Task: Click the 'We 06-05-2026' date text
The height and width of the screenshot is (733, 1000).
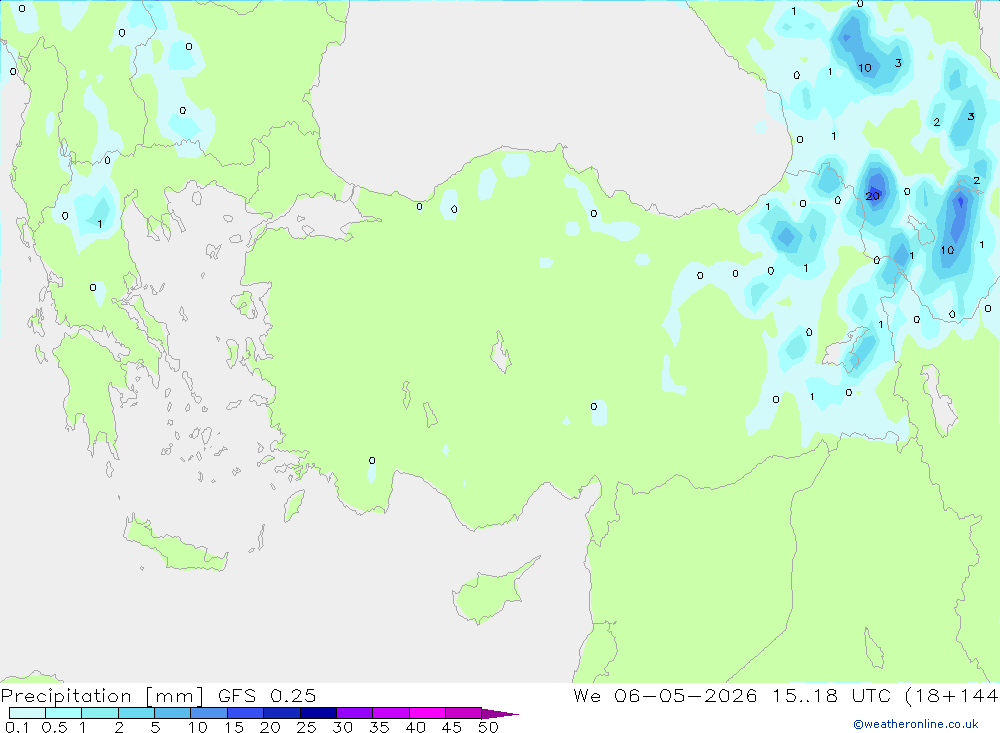Action: [x=665, y=695]
